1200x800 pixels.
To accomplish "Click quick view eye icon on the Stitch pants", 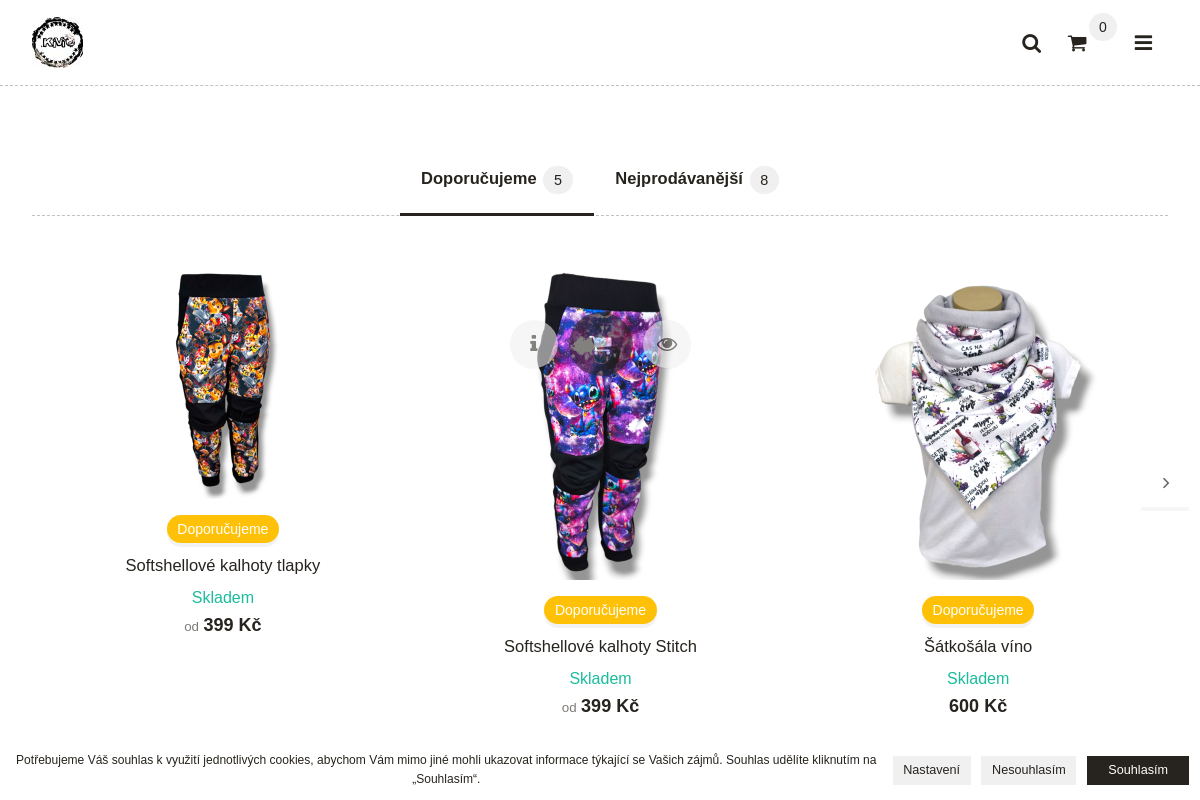I will pos(667,344).
